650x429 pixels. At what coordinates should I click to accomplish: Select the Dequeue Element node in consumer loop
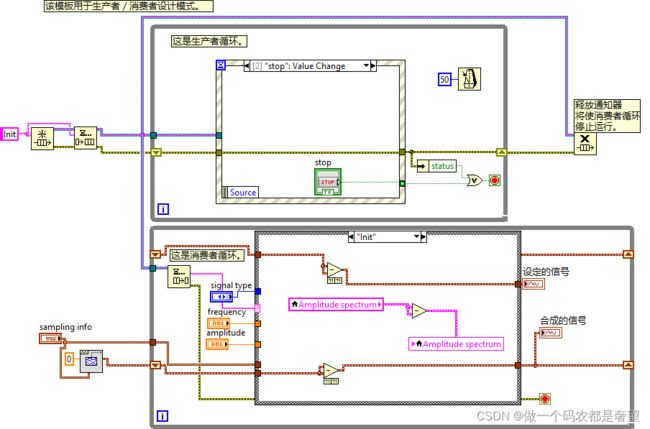(179, 276)
